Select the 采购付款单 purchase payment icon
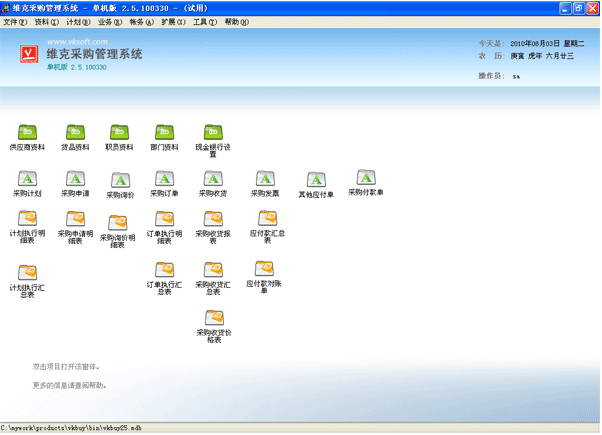 point(366,183)
